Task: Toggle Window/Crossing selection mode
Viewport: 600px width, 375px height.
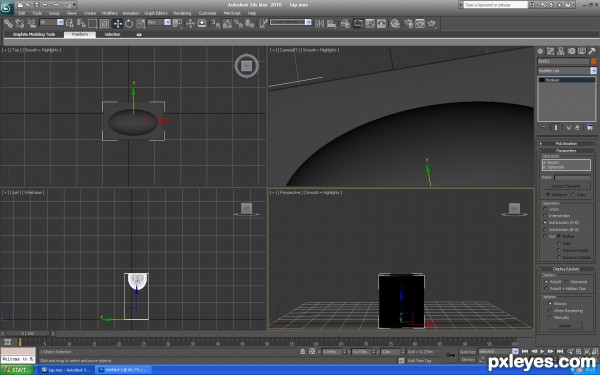Action: pyautogui.click(x=104, y=24)
